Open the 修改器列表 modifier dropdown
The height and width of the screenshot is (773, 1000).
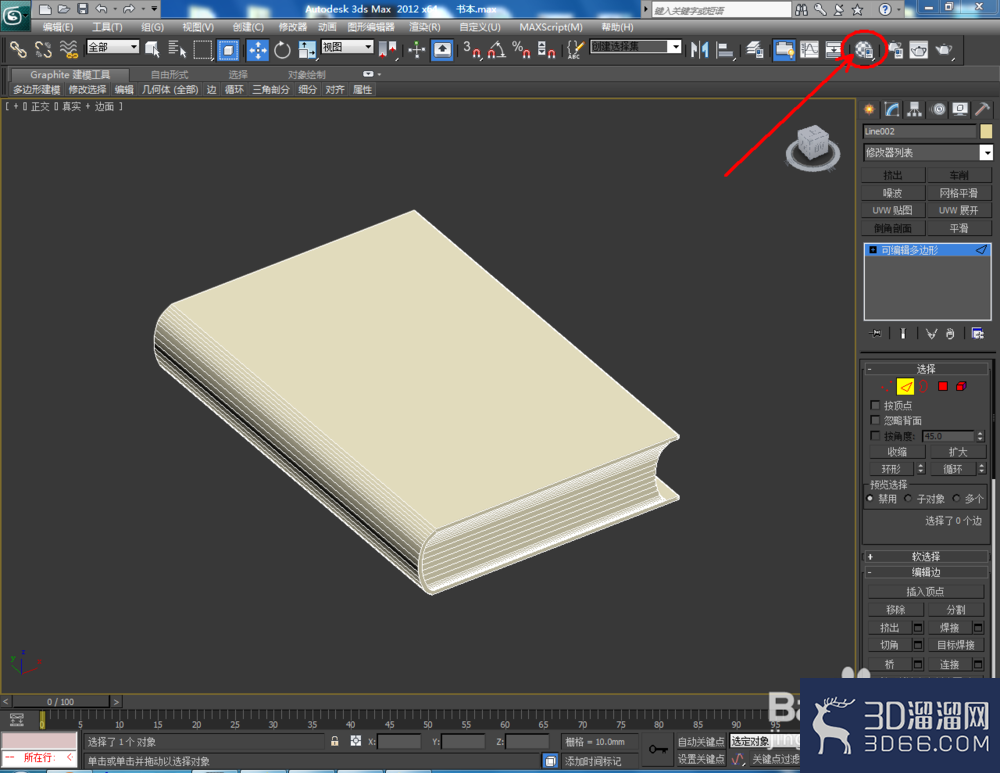point(928,152)
